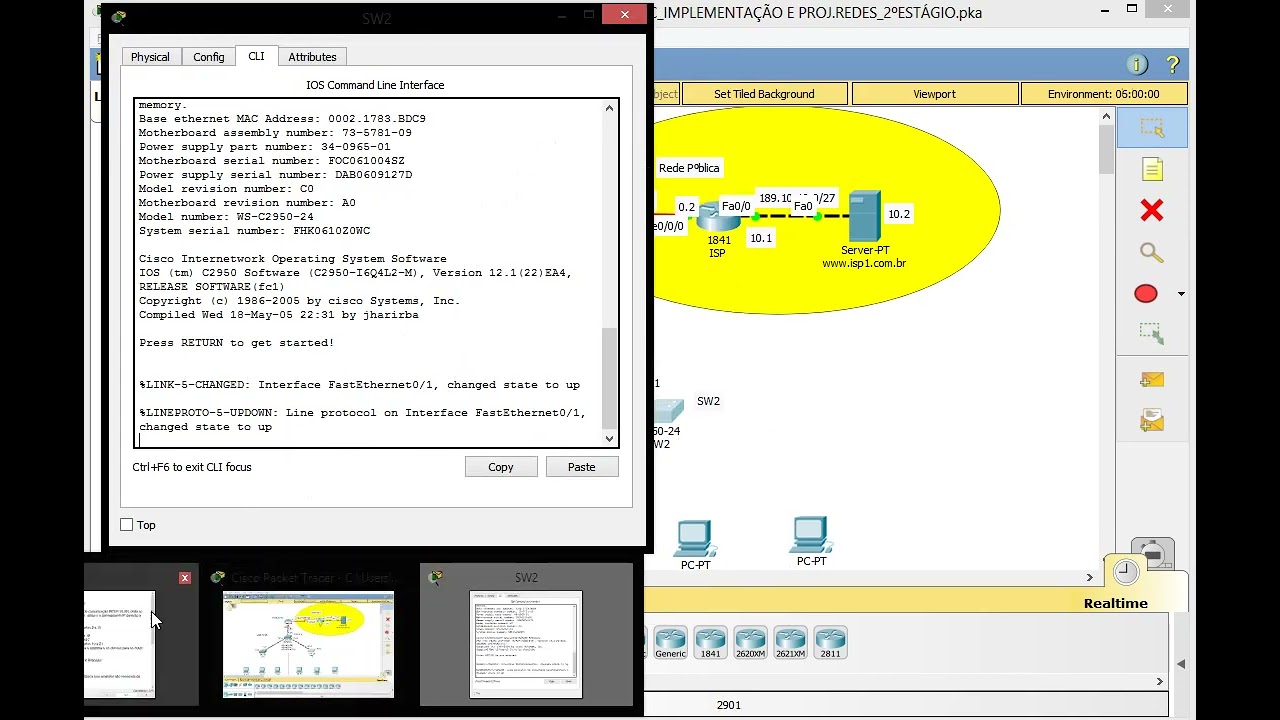Select the red ellipse drawing tool
Viewport: 1280px width, 720px height.
point(1146,294)
